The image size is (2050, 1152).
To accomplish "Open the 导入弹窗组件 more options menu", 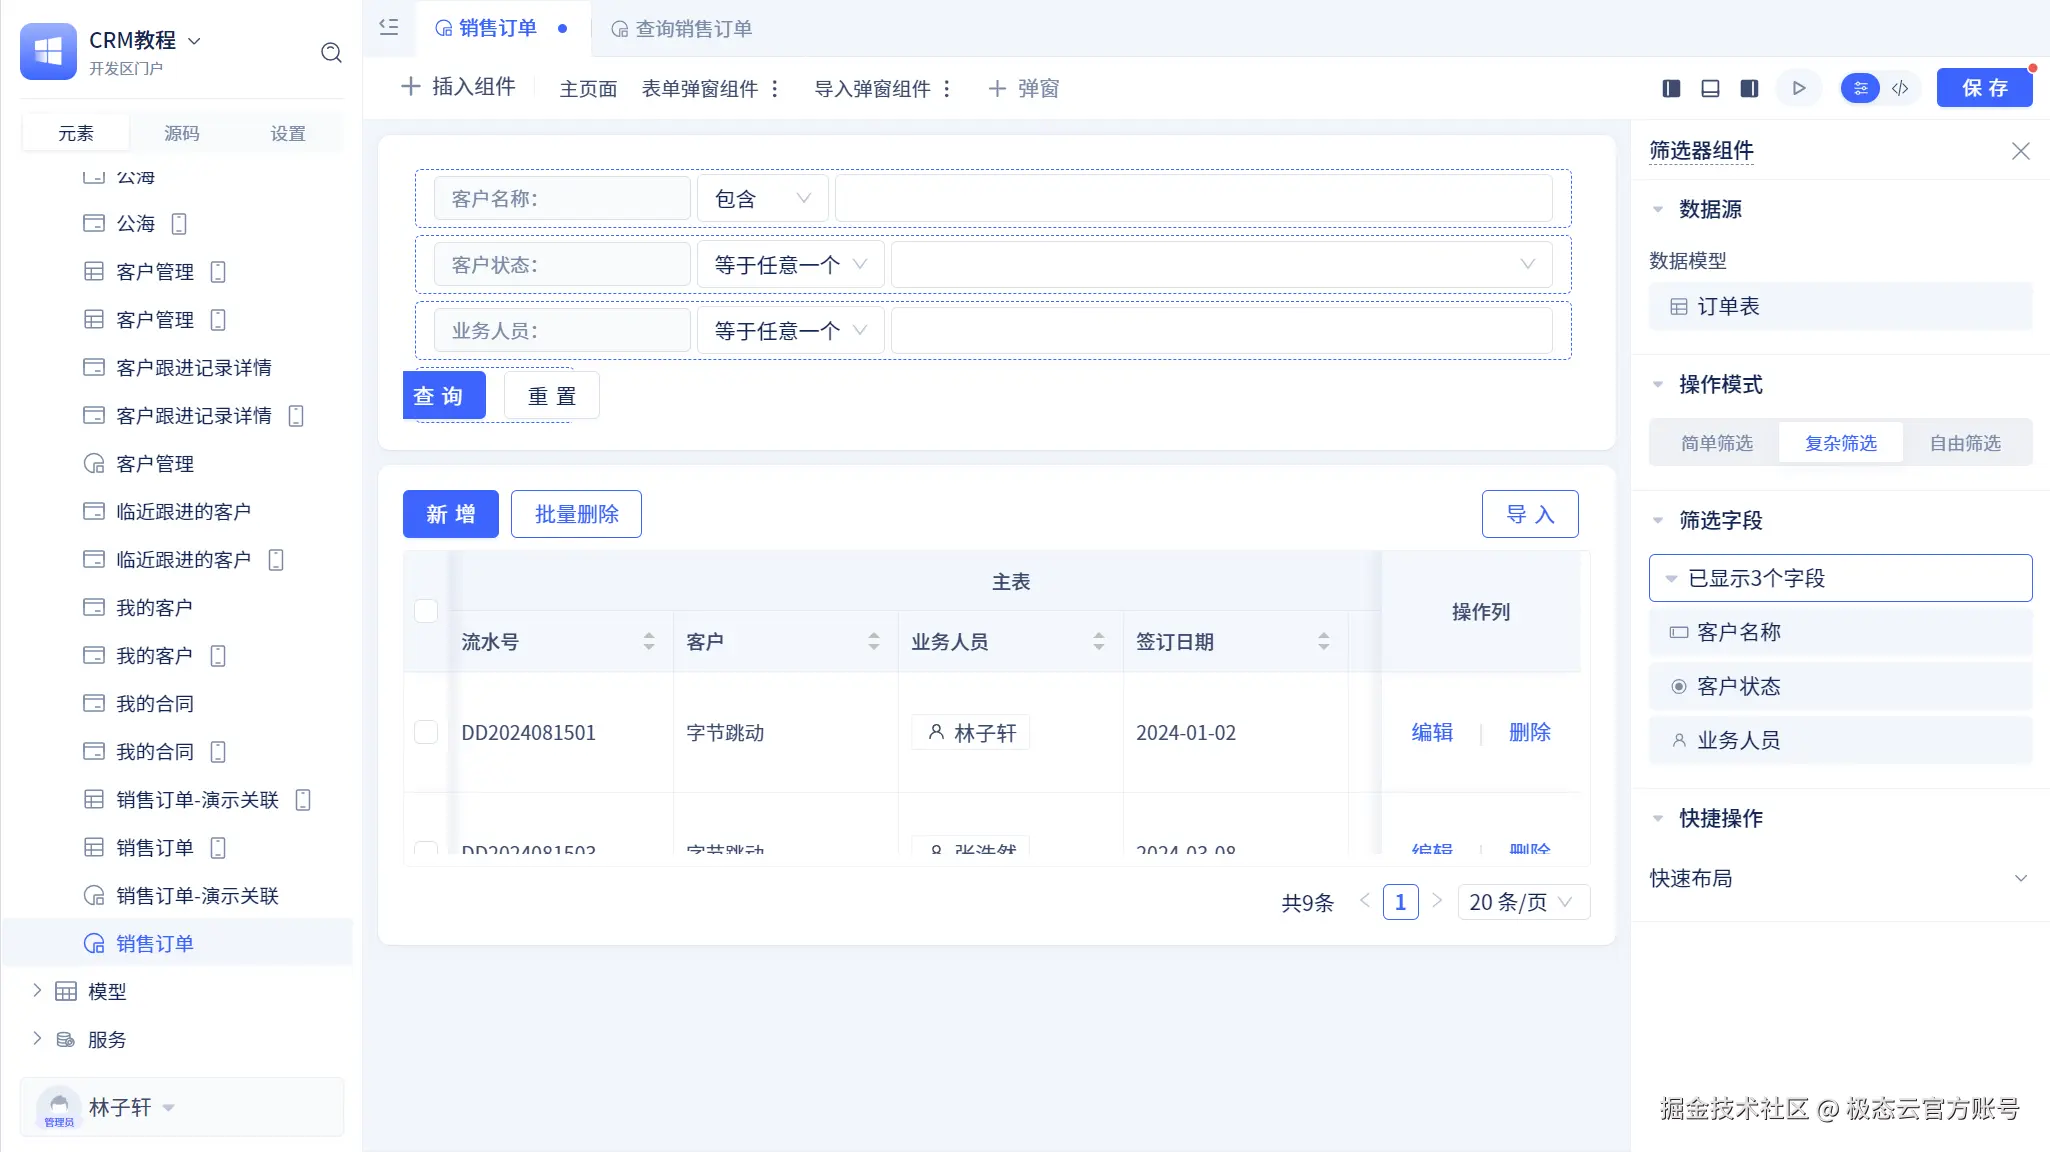I will 947,89.
